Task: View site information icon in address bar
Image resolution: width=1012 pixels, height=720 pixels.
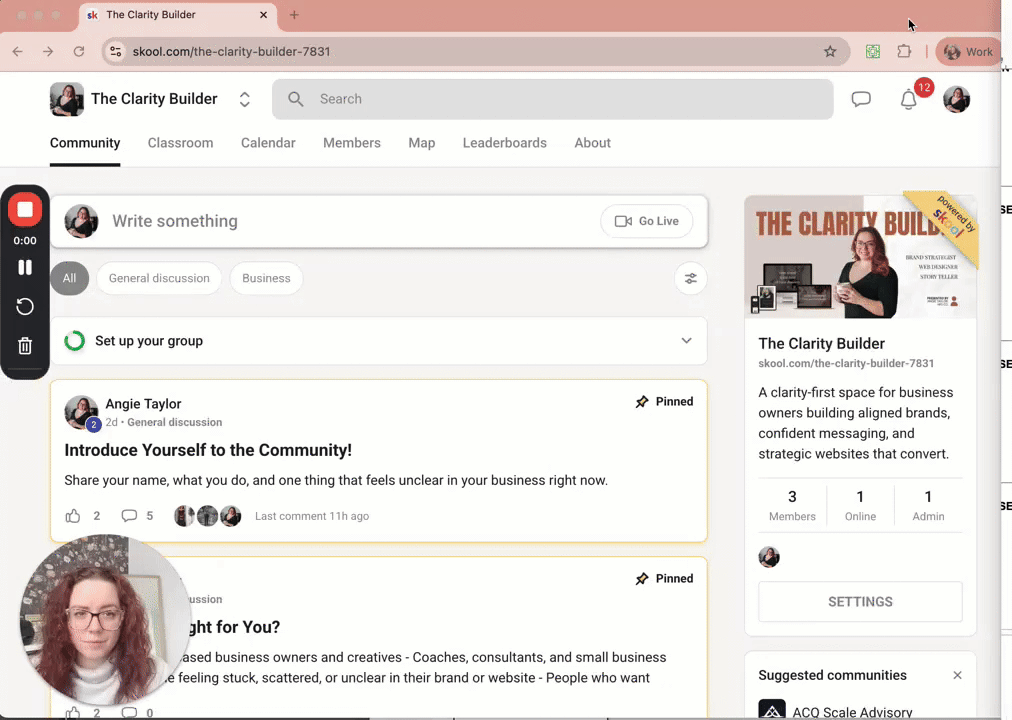Action: point(116,52)
